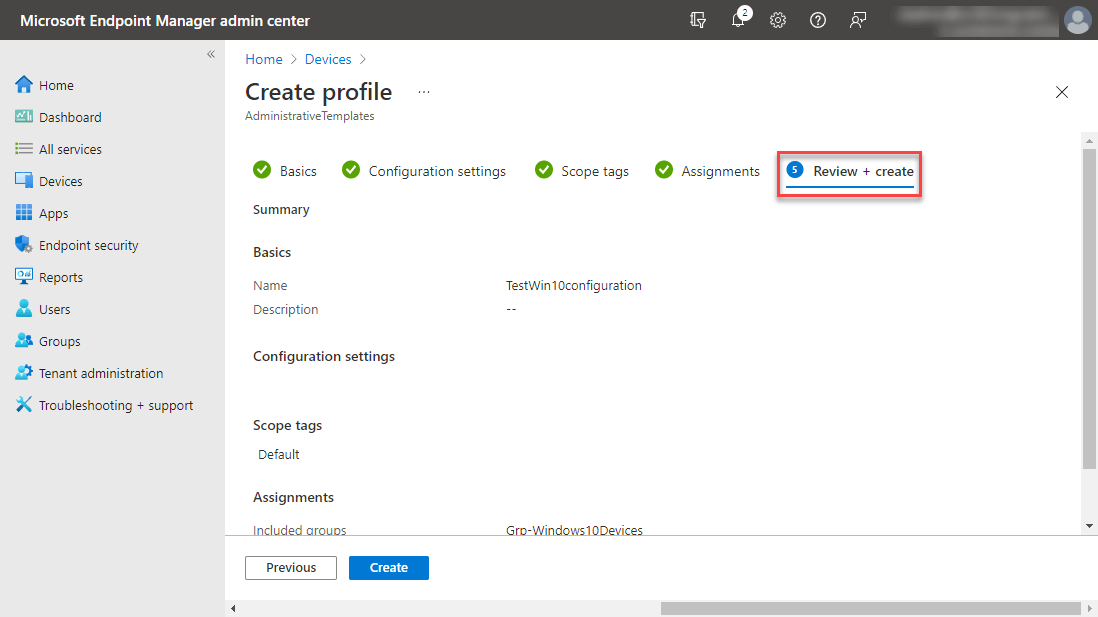Switch to the Configuration settings step
Screen dimensions: 1098x617
pyautogui.click(x=436, y=170)
